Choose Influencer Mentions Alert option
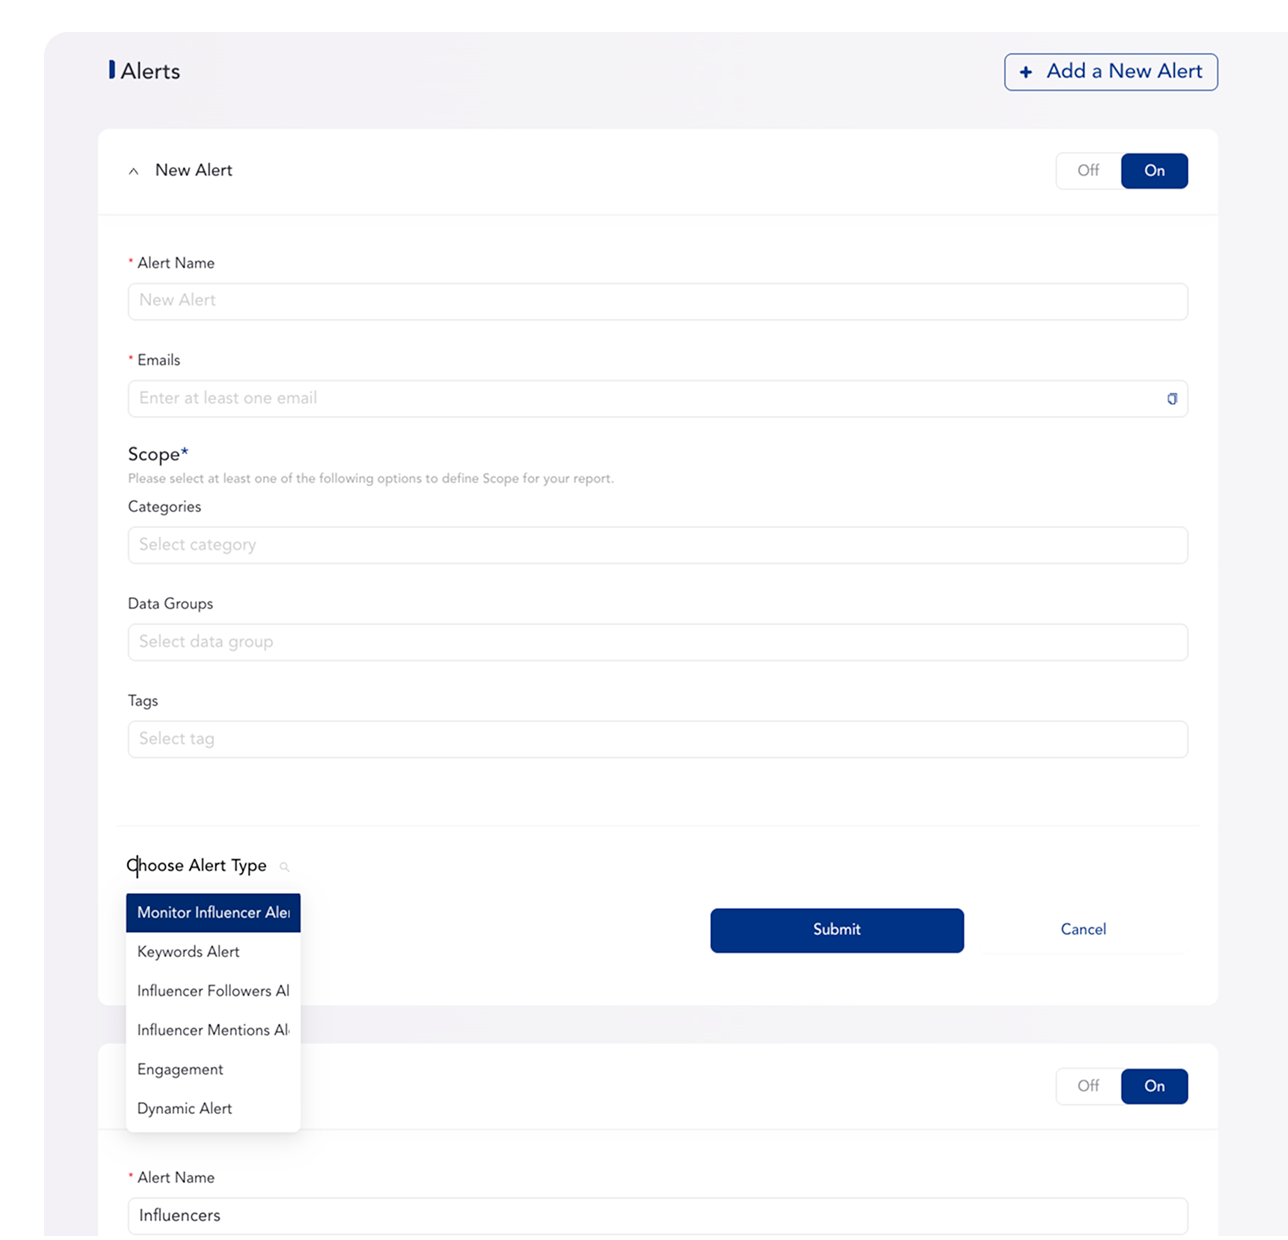Image resolution: width=1288 pixels, height=1240 pixels. click(x=213, y=1030)
